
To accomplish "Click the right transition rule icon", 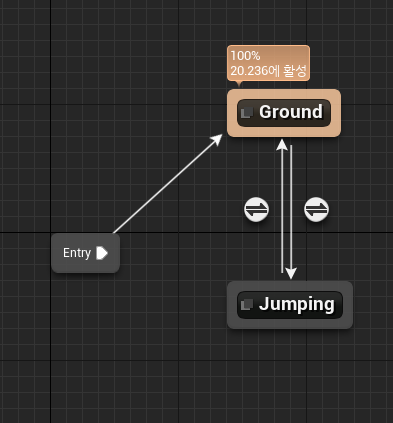I will click(316, 209).
